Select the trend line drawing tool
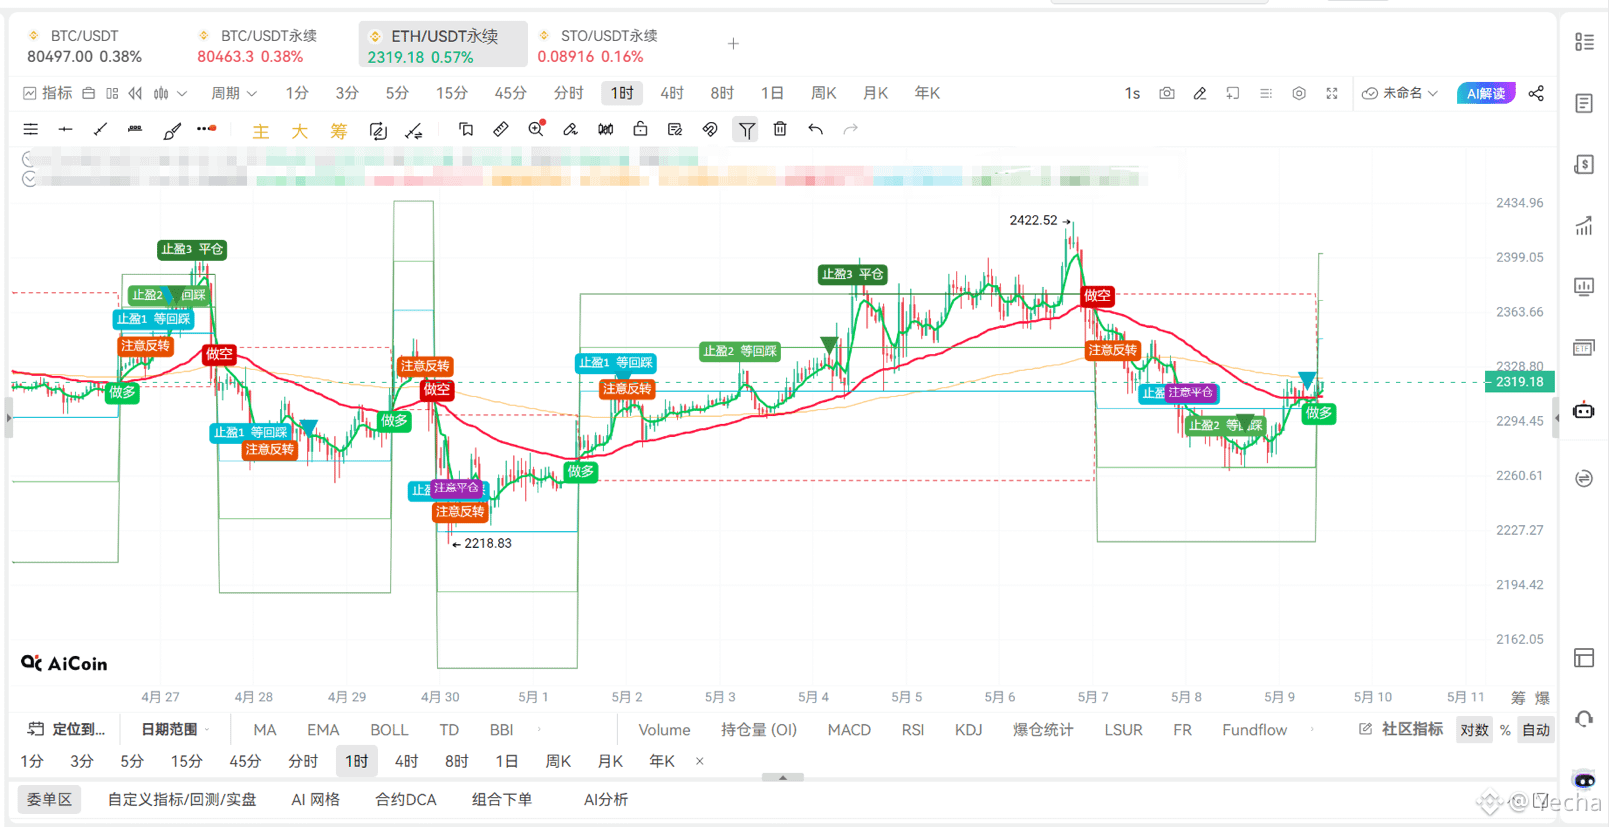 pyautogui.click(x=100, y=129)
